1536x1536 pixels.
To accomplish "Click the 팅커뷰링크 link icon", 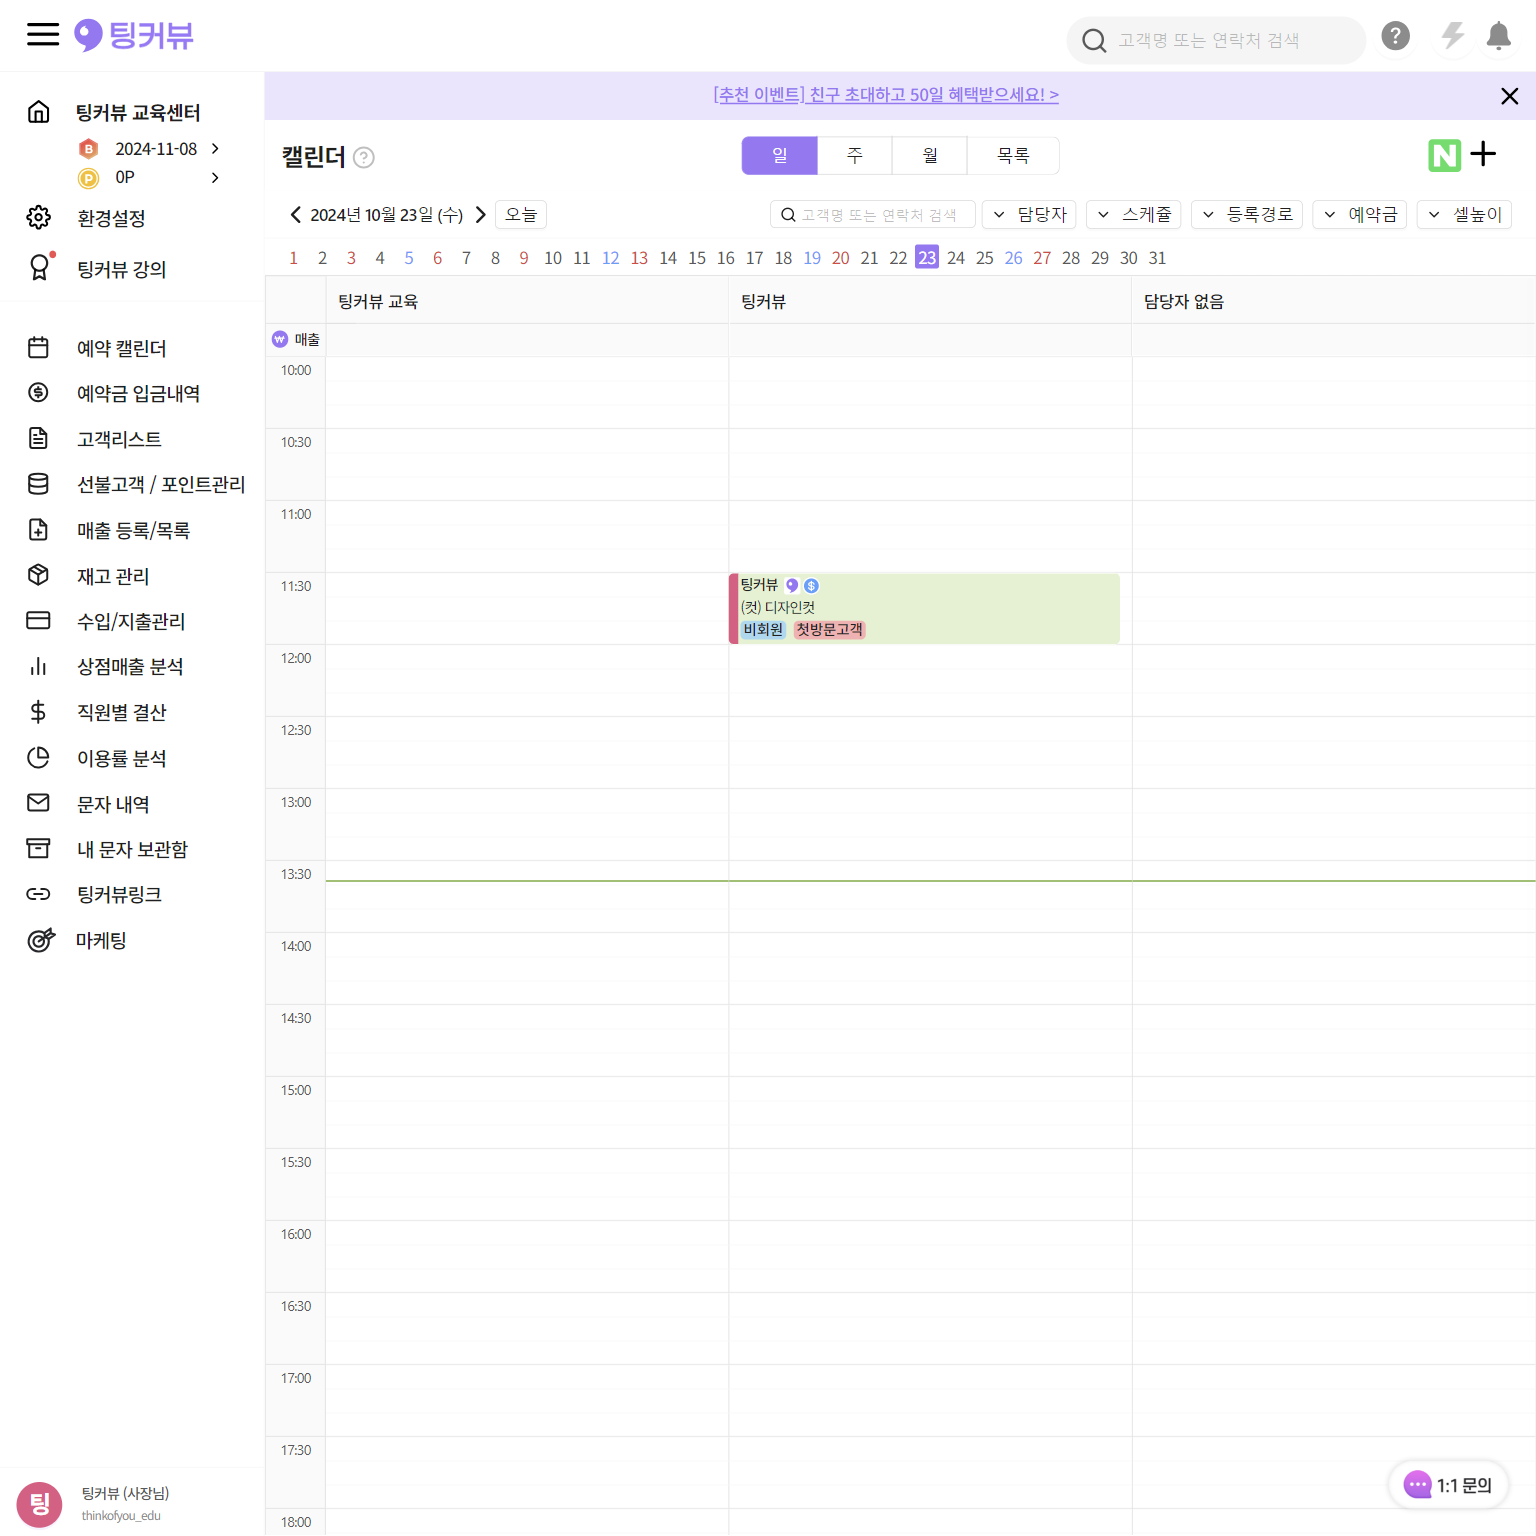I will pos(39,894).
